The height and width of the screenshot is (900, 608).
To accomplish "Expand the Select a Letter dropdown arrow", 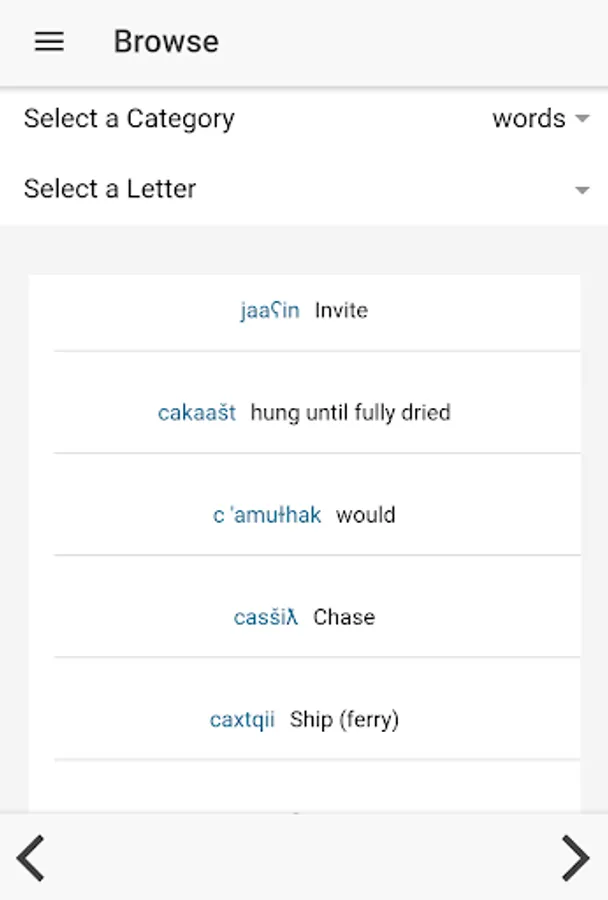I will pyautogui.click(x=582, y=190).
